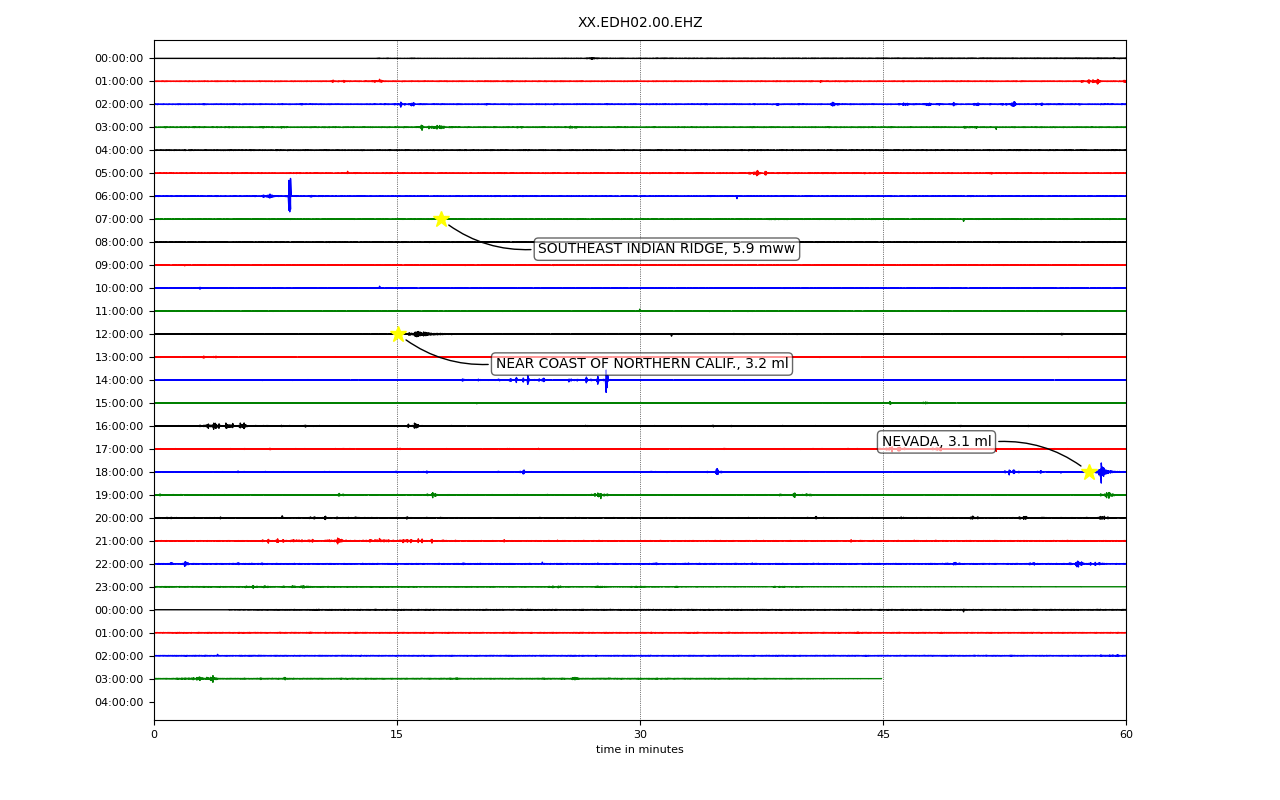Click the 45 tick label on x-axis
The width and height of the screenshot is (1280, 800).
[883, 735]
